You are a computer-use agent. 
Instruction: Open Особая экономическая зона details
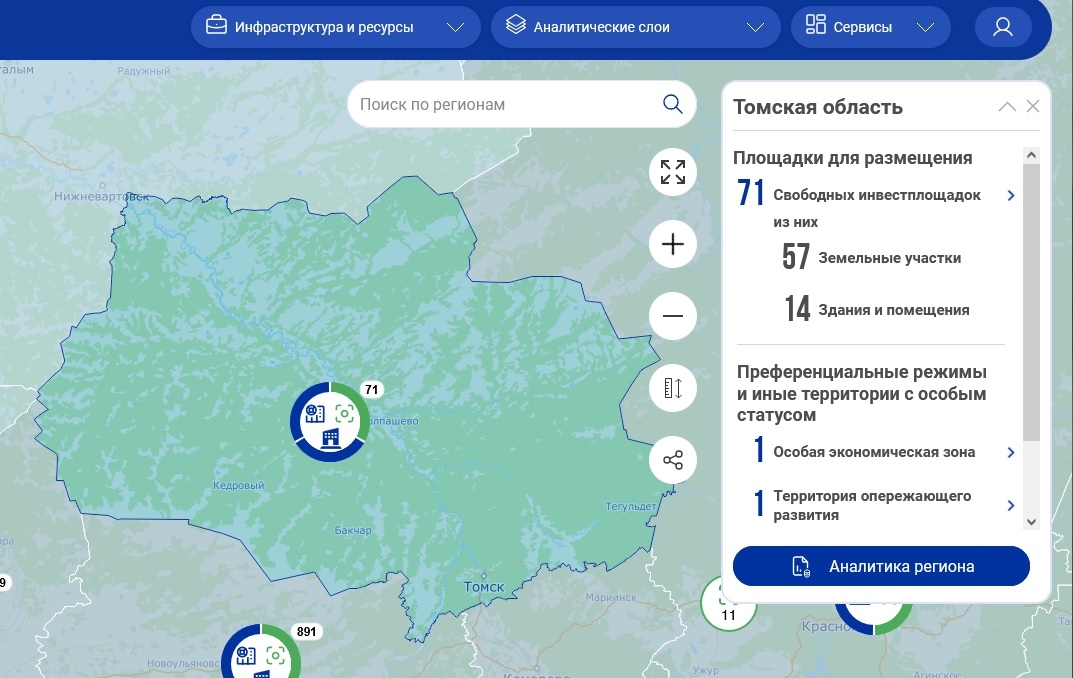pyautogui.click(x=1011, y=452)
